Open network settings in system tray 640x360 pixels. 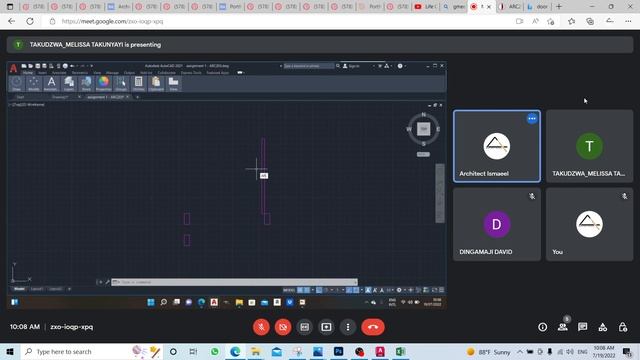pyautogui.click(x=560, y=351)
